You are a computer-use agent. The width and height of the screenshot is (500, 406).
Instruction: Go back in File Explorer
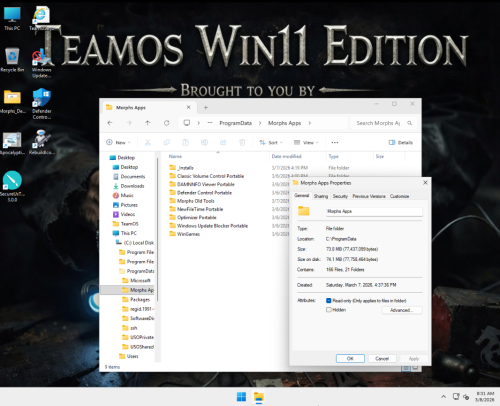coord(110,123)
